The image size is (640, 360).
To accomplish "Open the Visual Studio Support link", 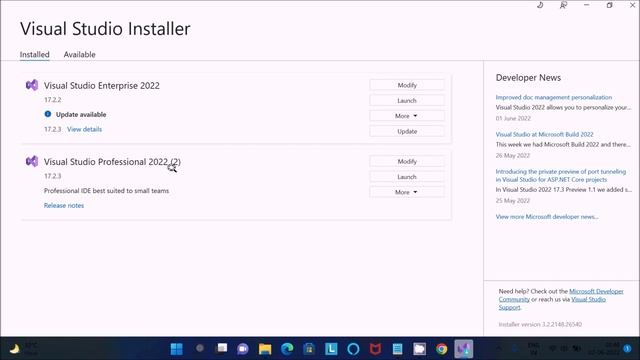I will click(588, 299).
